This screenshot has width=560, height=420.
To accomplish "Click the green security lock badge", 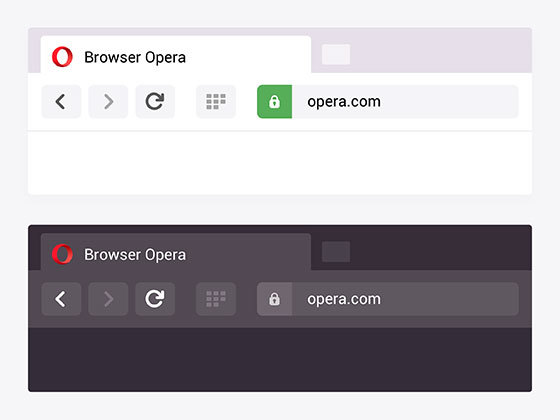I will click(x=274, y=101).
